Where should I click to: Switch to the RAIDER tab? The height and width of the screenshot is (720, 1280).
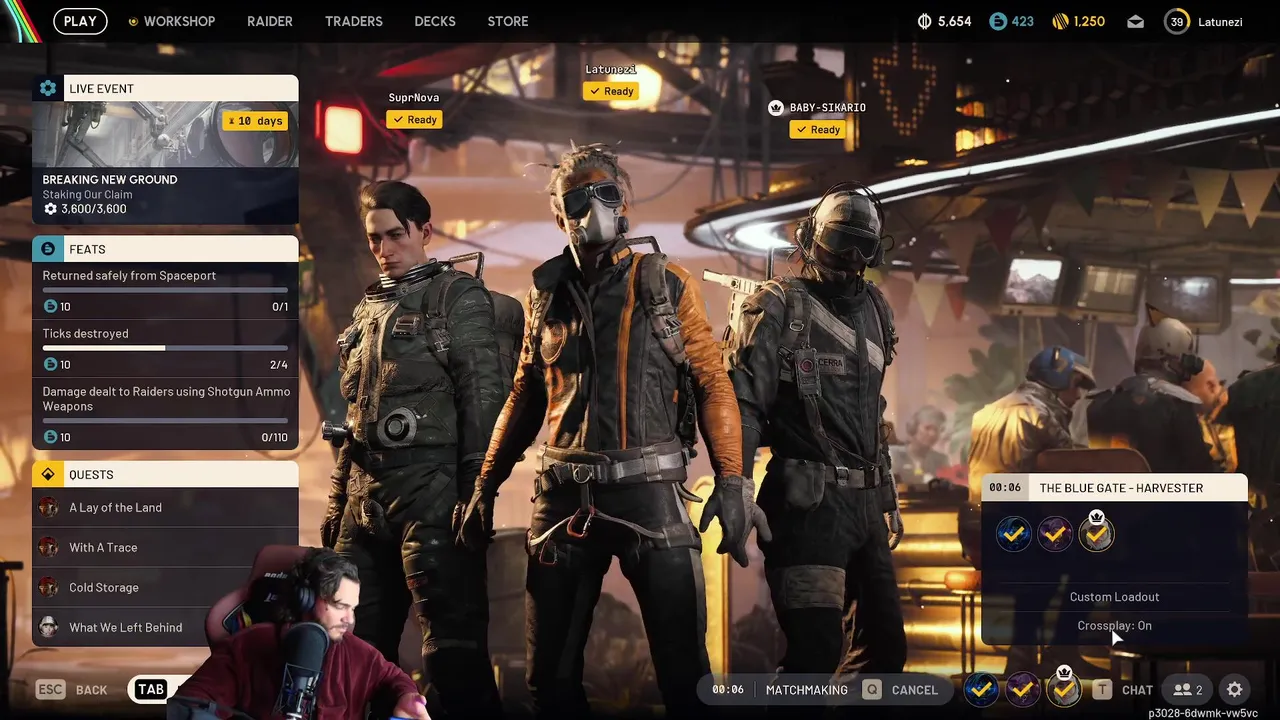point(270,21)
